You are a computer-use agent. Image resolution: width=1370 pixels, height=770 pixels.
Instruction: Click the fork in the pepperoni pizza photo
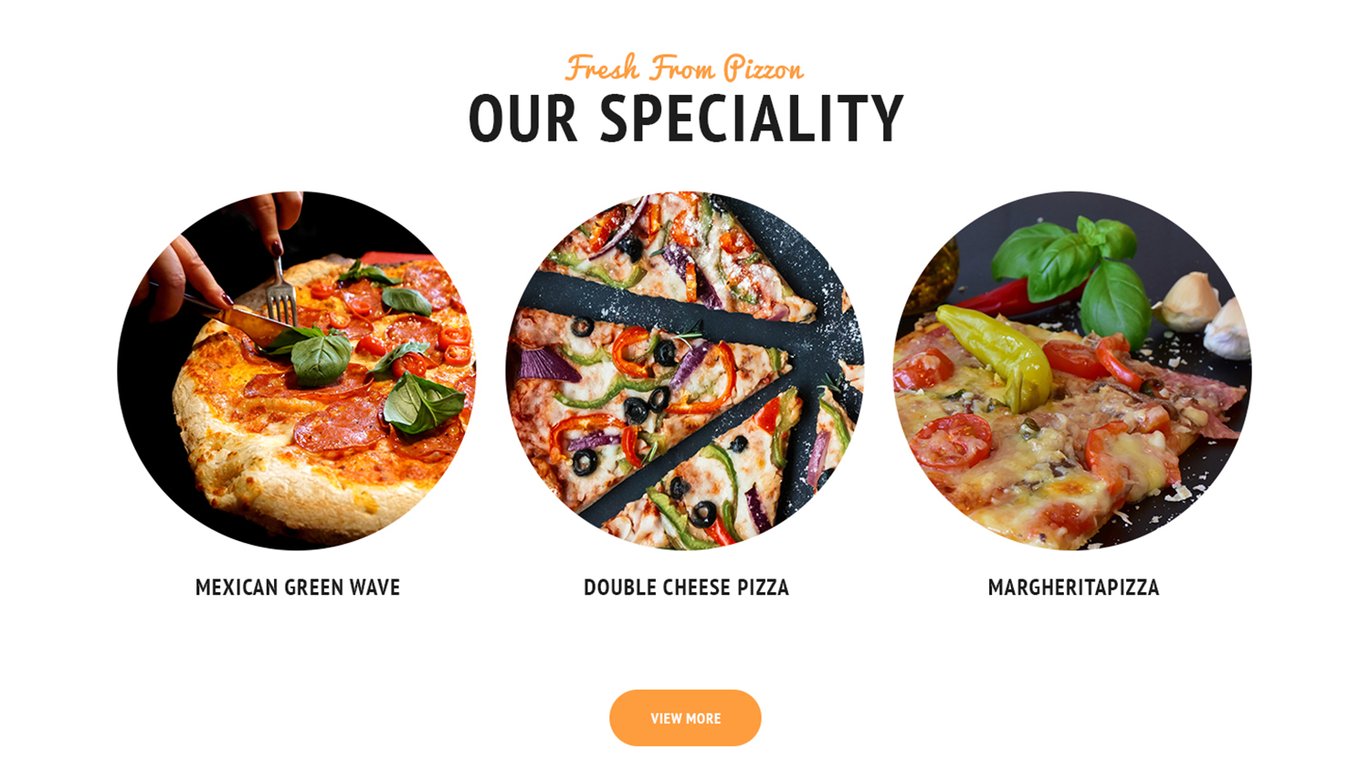tap(281, 291)
